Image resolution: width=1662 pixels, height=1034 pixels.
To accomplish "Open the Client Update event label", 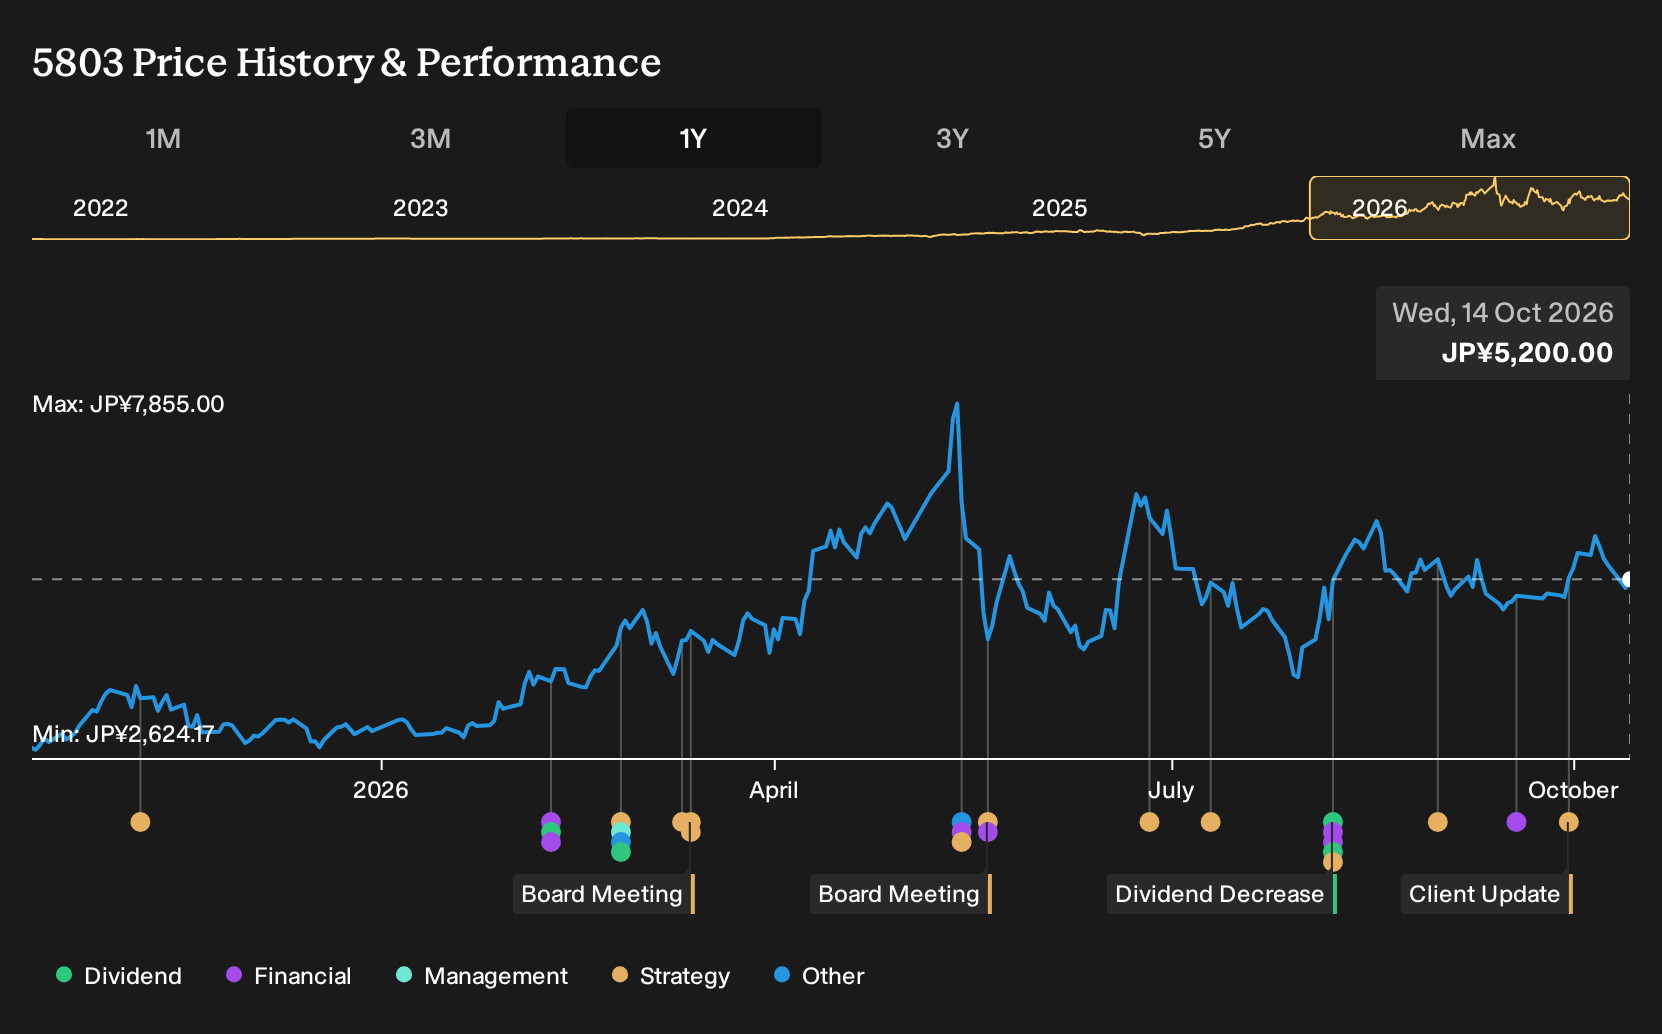I will tap(1486, 894).
